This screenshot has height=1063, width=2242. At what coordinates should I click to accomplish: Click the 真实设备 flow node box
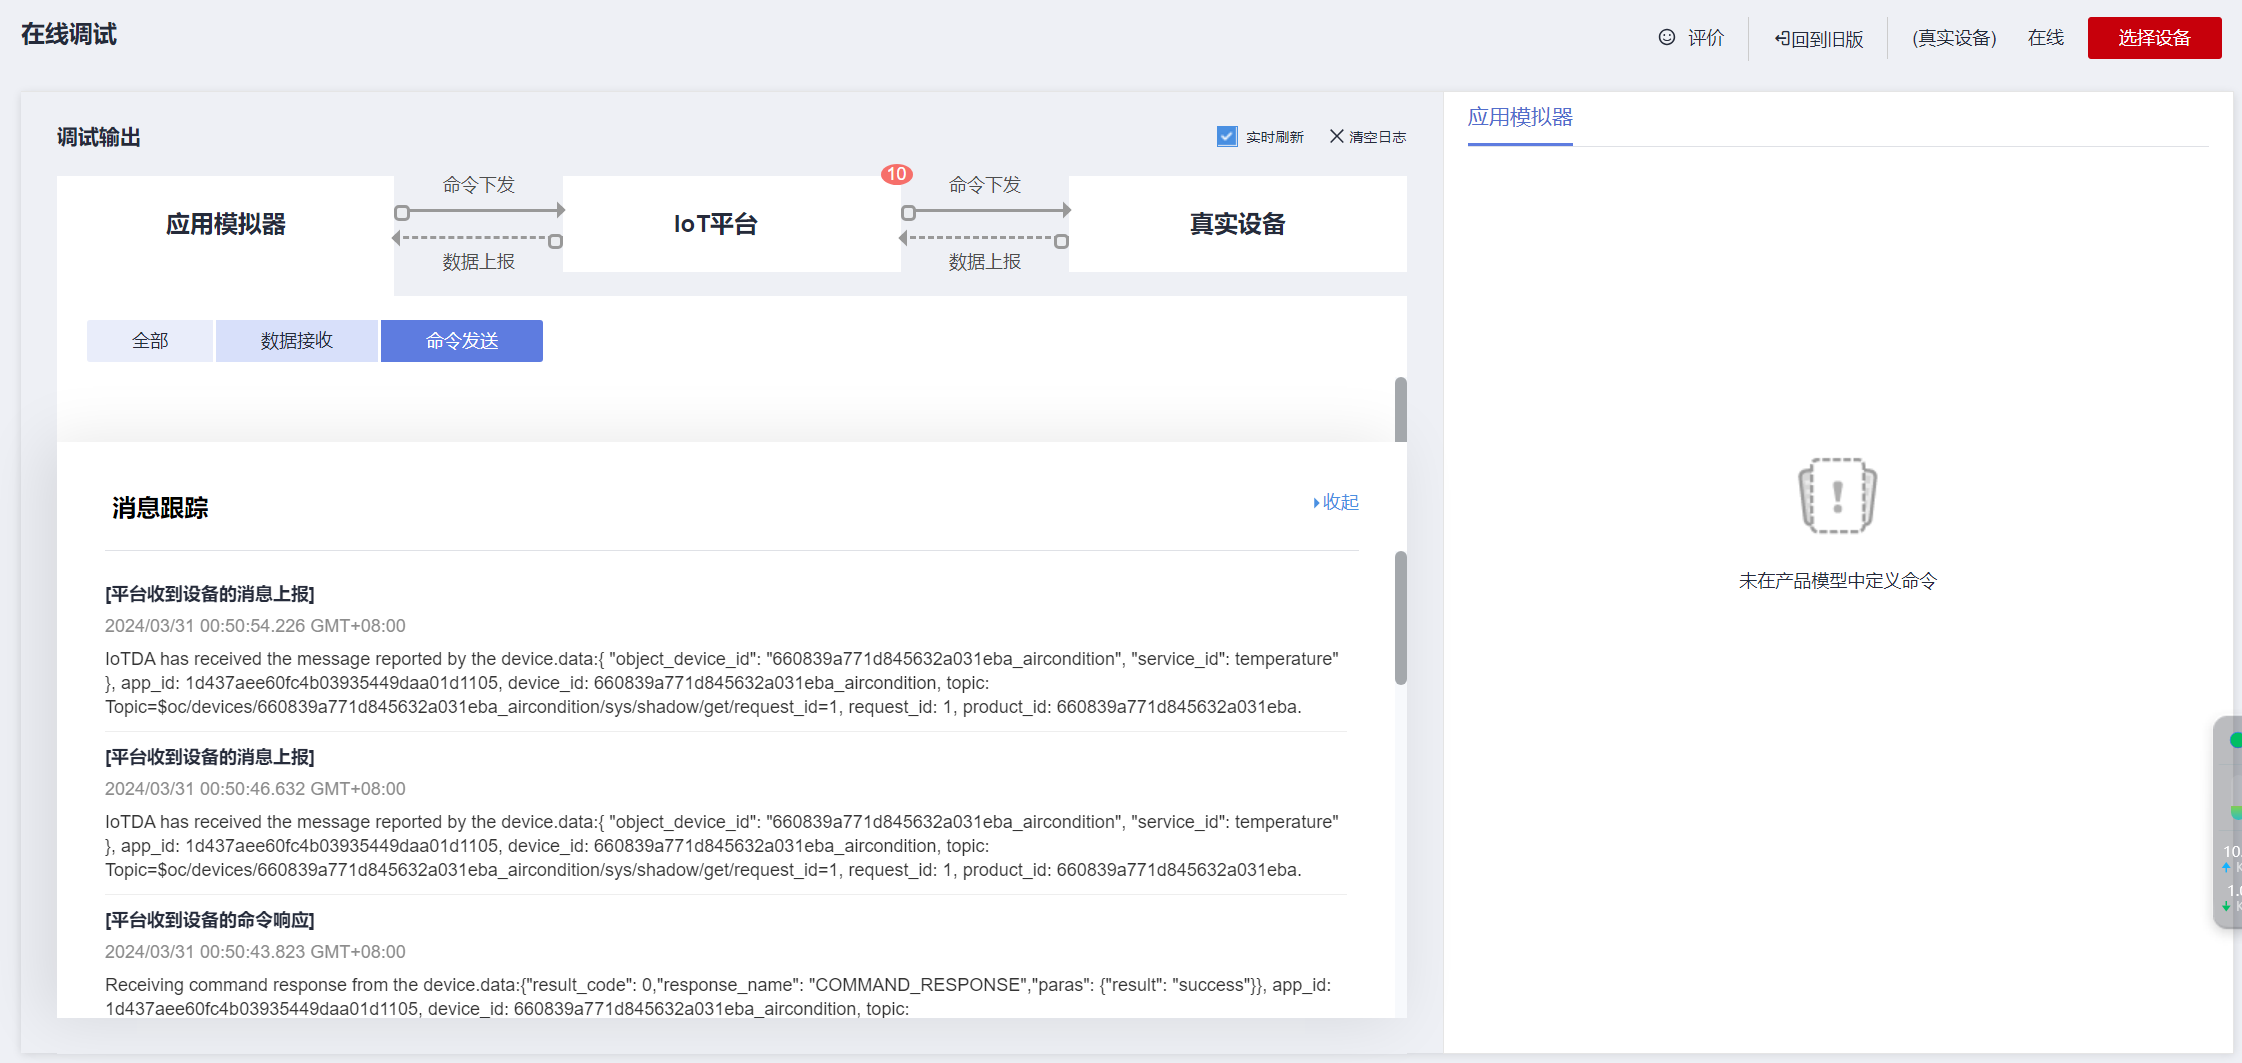[x=1238, y=224]
